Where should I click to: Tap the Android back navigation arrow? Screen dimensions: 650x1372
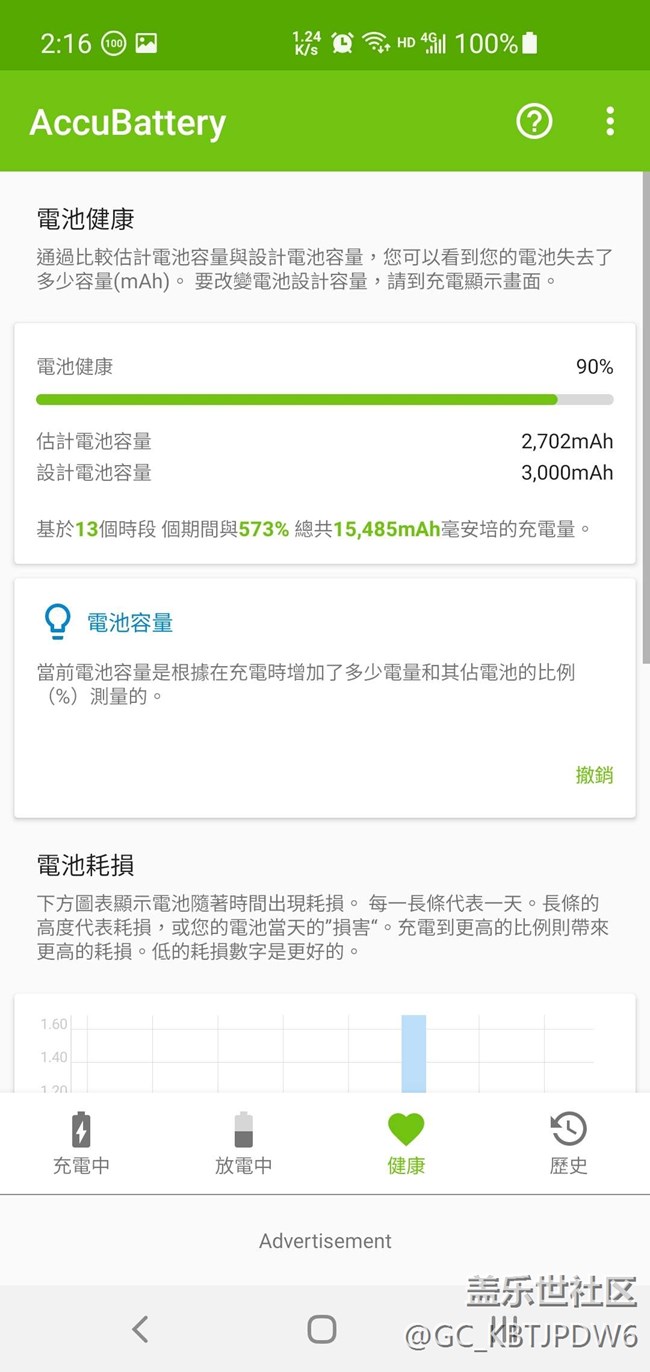140,1328
